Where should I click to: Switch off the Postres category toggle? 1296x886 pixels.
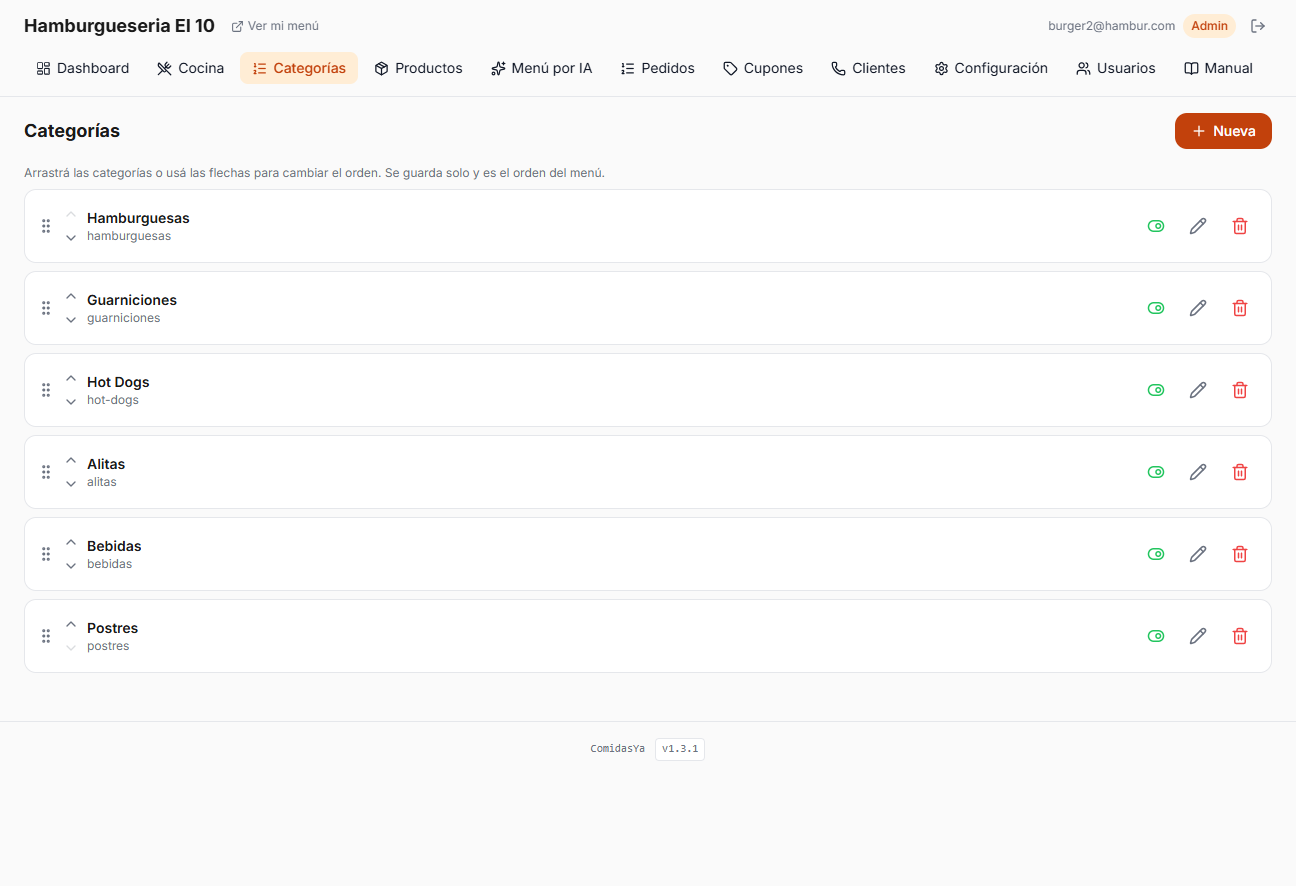(1156, 636)
